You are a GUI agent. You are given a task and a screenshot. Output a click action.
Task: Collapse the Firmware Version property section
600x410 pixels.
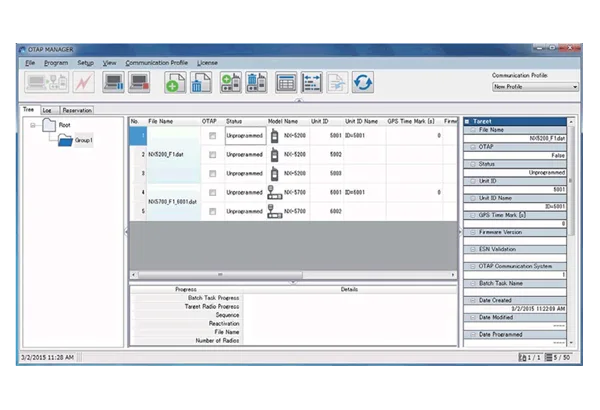click(x=473, y=232)
